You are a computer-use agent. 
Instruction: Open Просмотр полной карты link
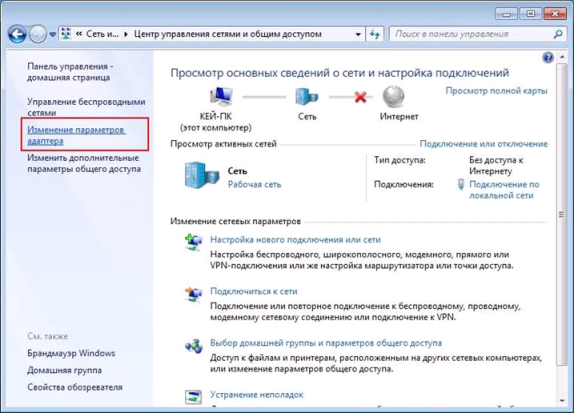(496, 90)
